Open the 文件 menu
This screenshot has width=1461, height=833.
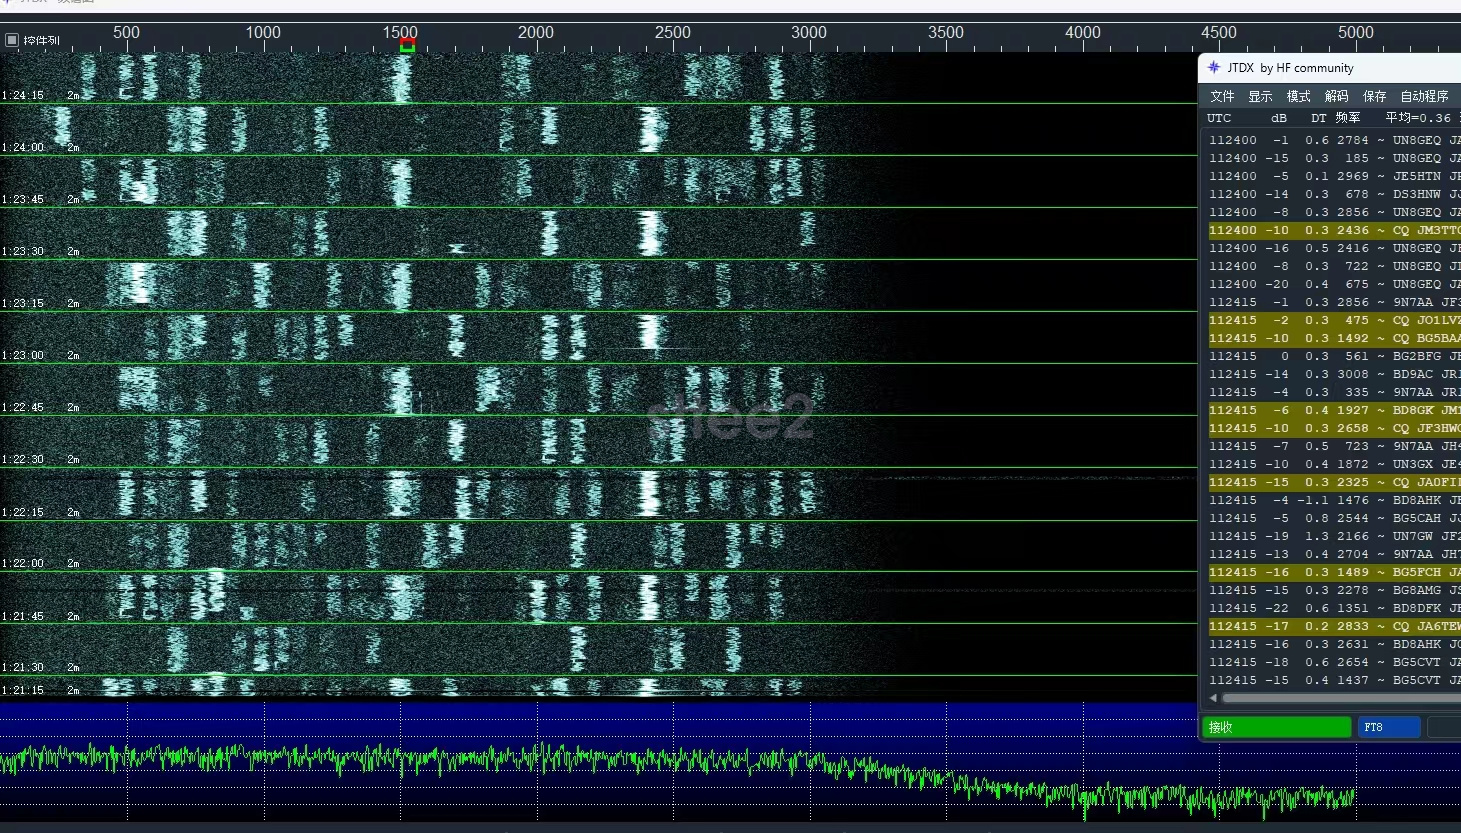tap(1222, 97)
